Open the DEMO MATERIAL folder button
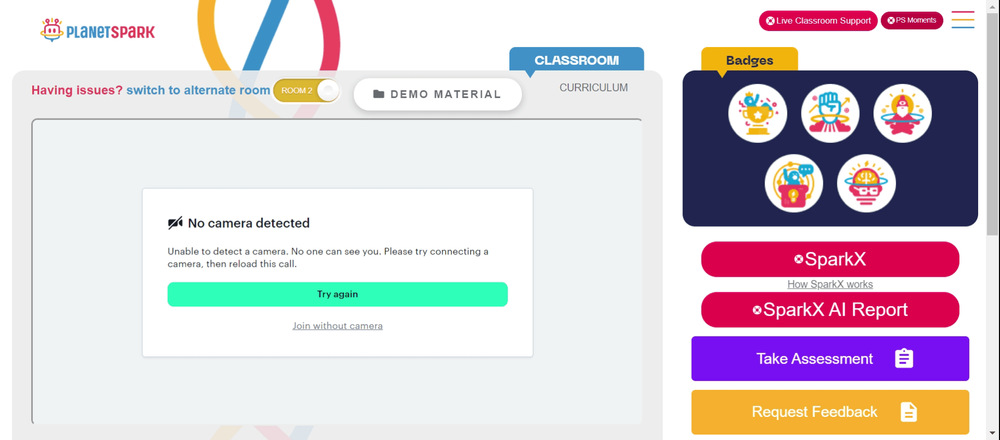1000x440 pixels. [438, 94]
